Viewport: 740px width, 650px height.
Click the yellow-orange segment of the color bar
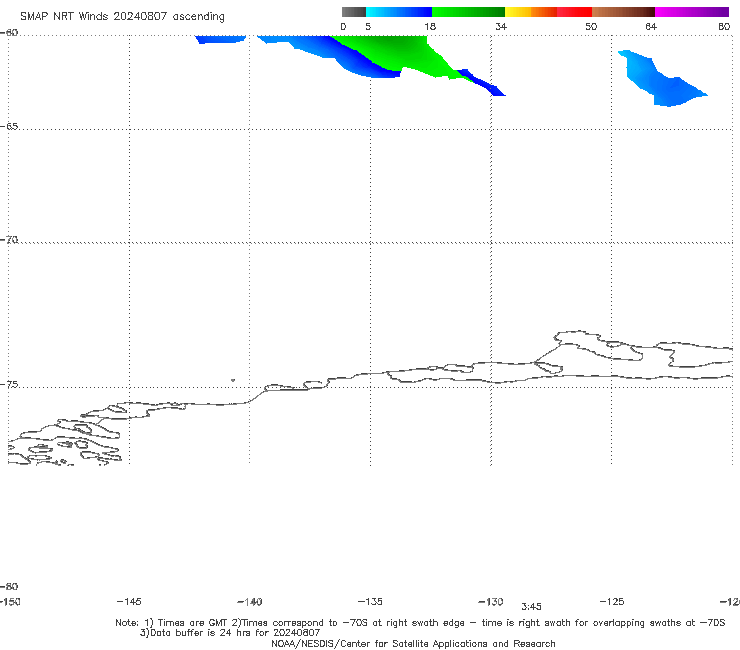(531, 12)
